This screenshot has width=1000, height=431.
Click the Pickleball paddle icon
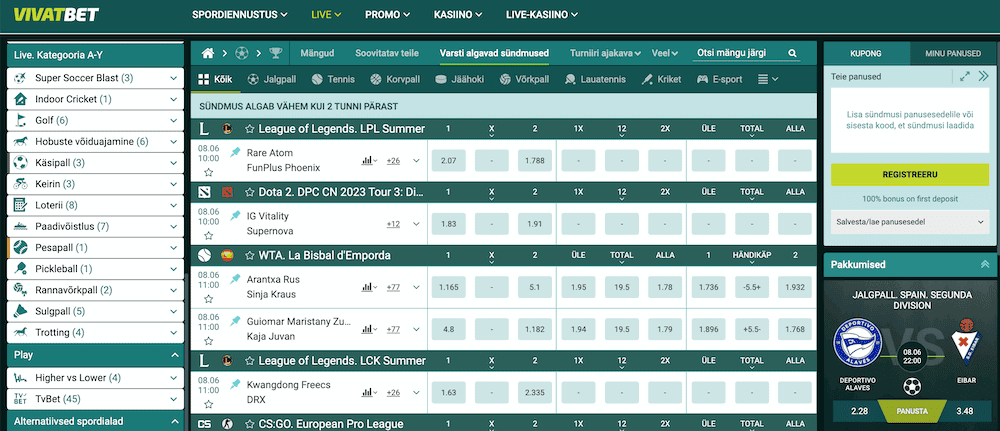20,269
